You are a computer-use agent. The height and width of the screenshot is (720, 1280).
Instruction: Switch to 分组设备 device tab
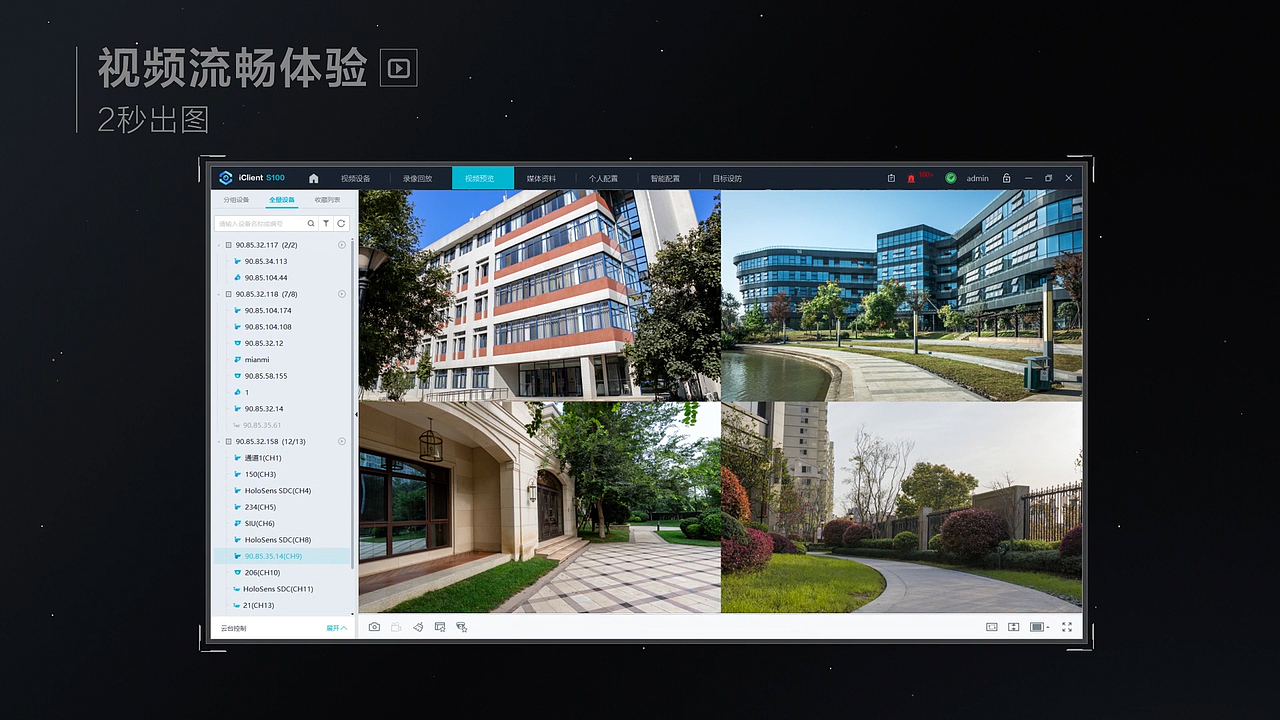click(x=236, y=200)
